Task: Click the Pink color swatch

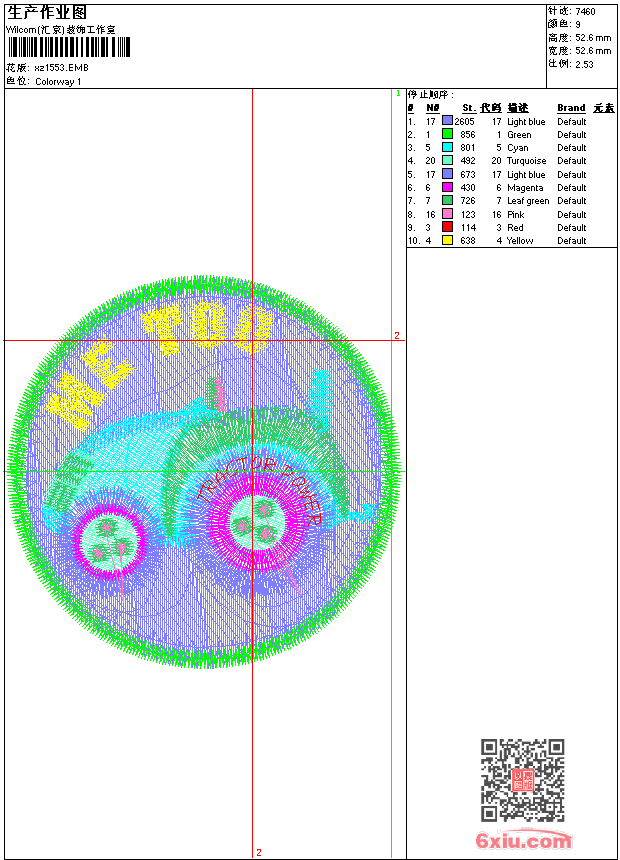Action: click(447, 214)
